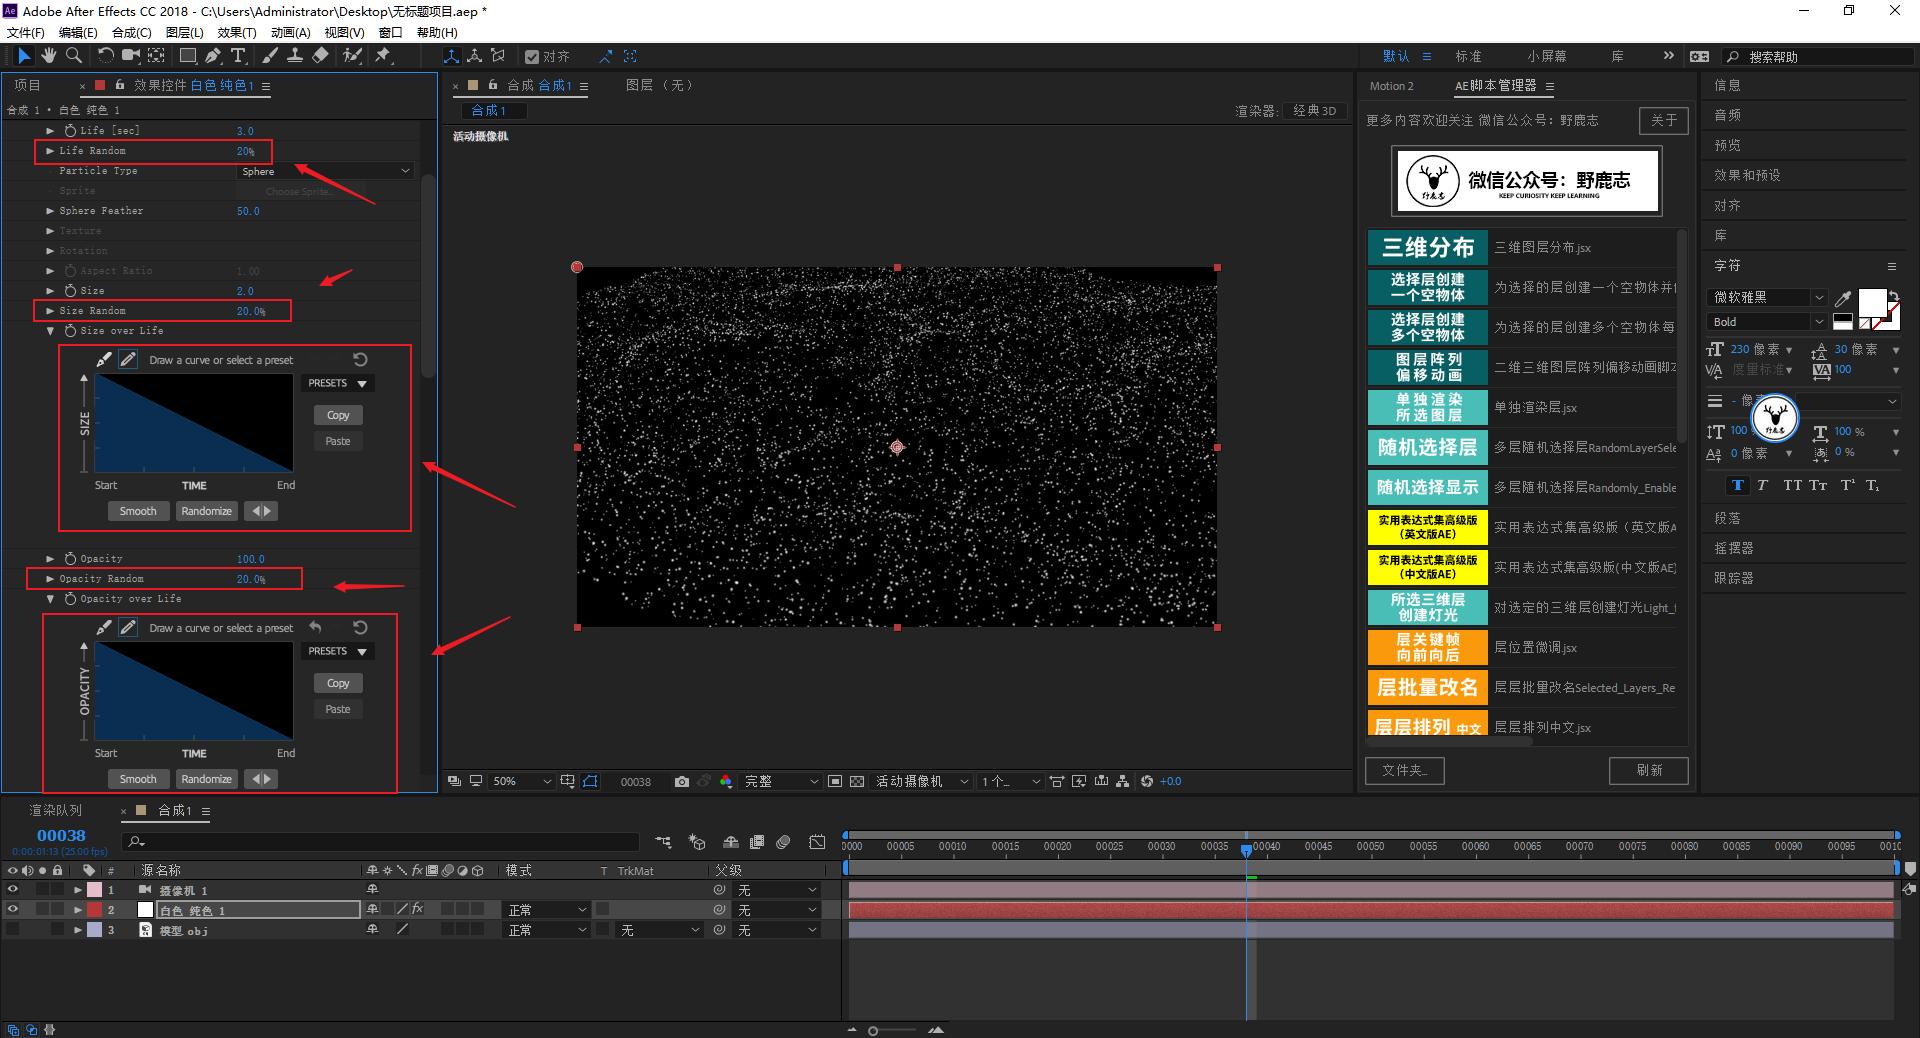The height and width of the screenshot is (1038, 1920).
Task: Toggle visibility of 白色 纯色 1 layer
Action: tap(13, 910)
